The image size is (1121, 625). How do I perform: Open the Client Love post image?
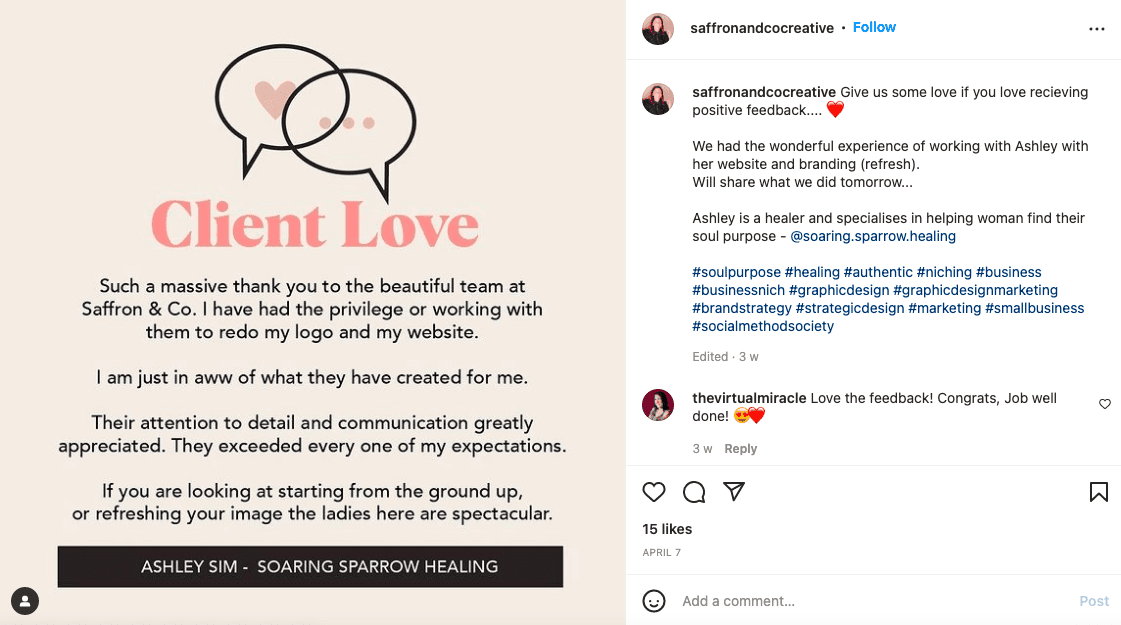tap(312, 312)
